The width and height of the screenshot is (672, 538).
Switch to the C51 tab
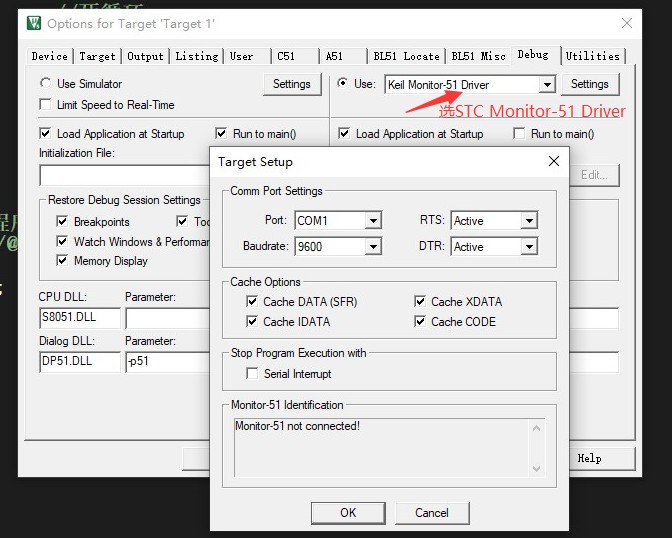(x=296, y=56)
